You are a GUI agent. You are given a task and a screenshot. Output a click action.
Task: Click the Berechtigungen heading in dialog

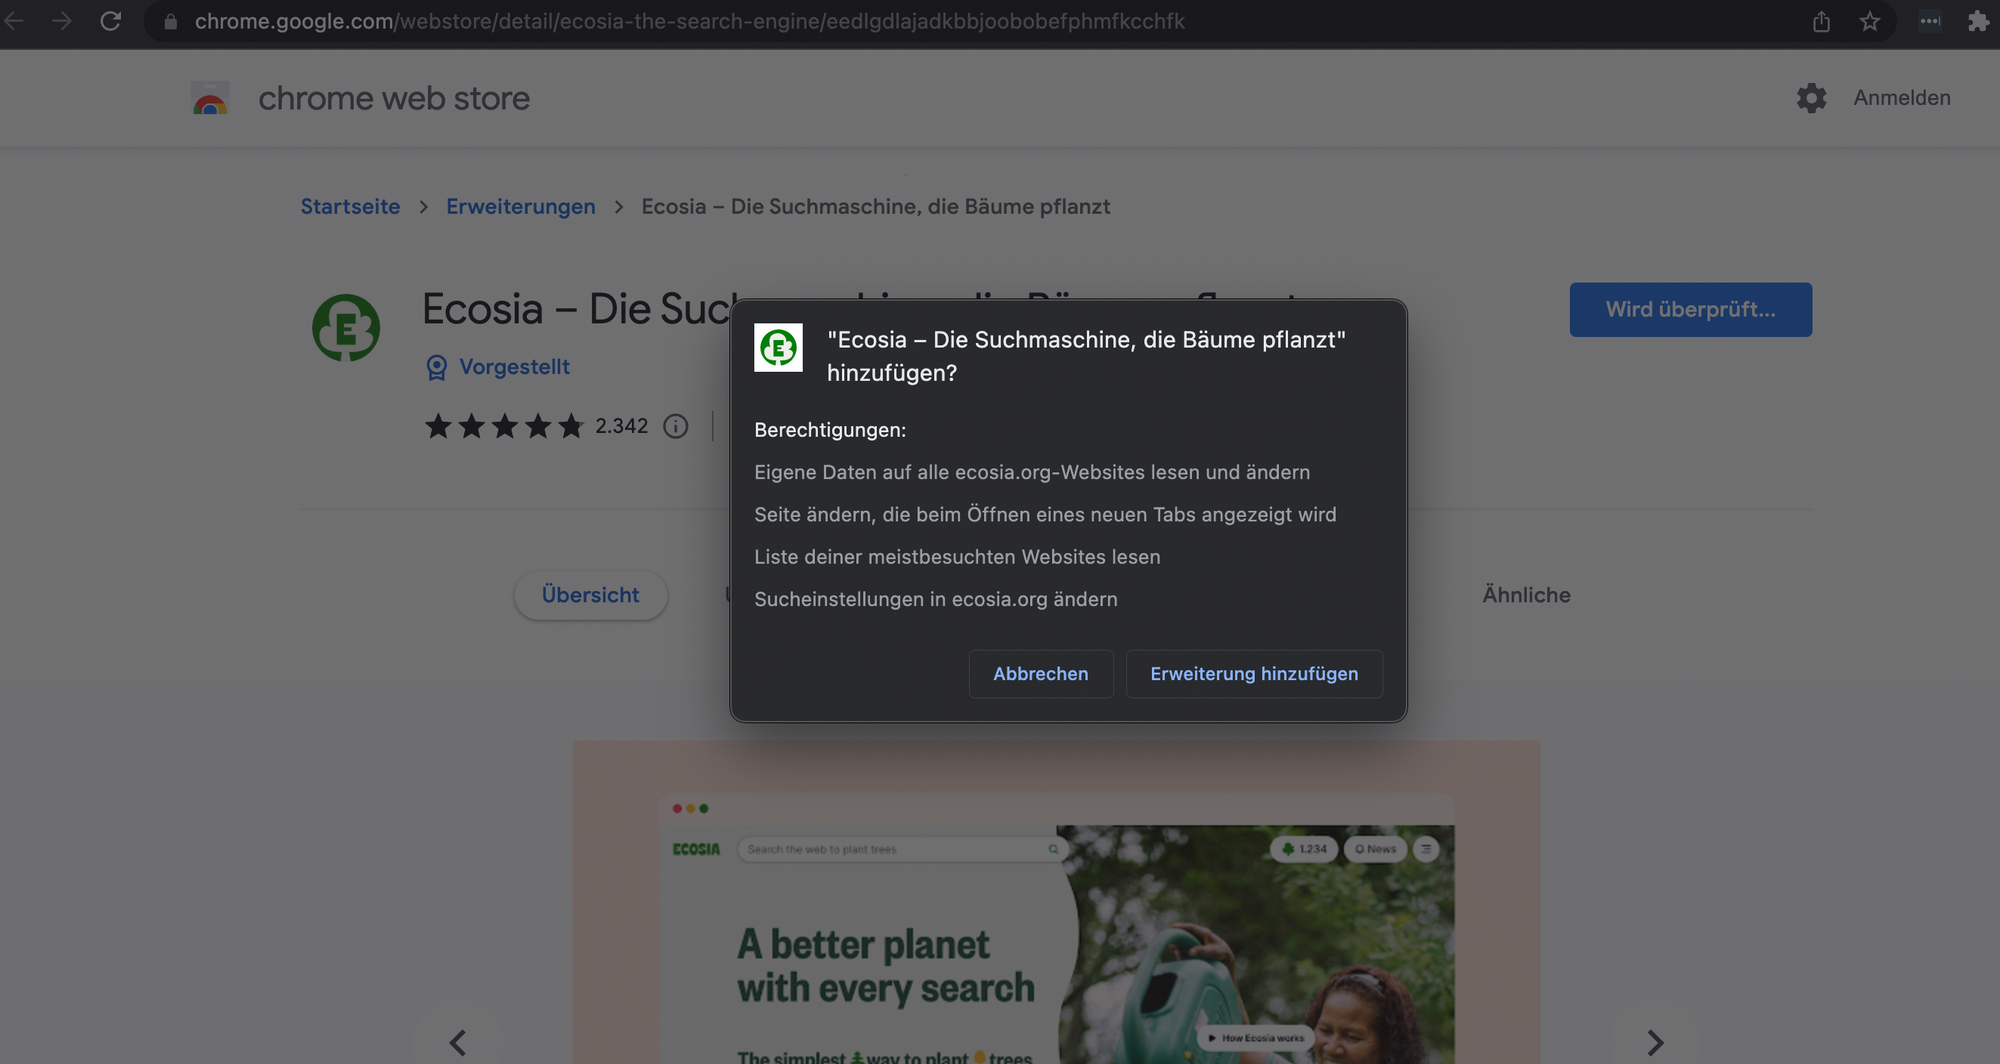[830, 430]
